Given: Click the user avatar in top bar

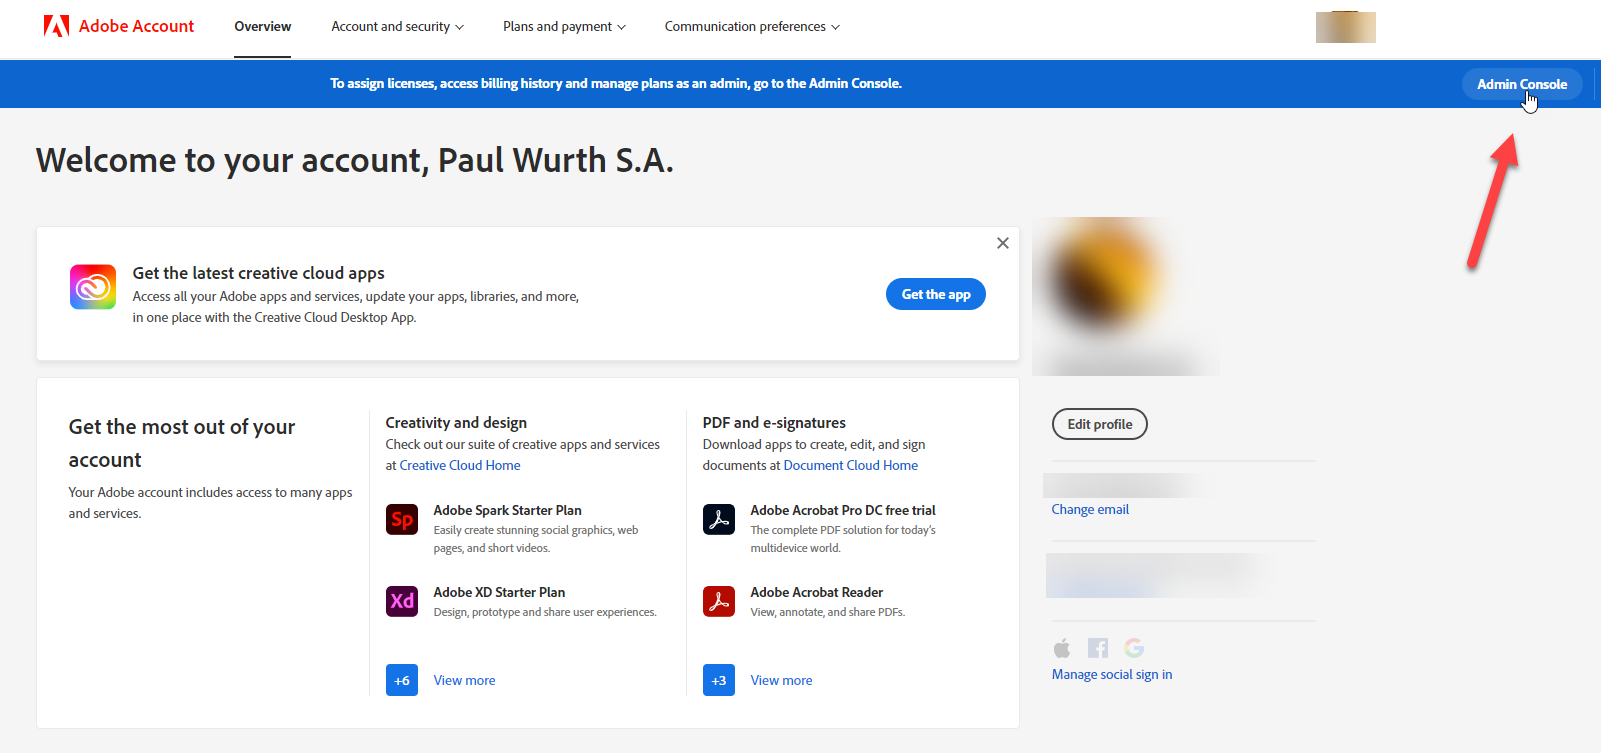Looking at the screenshot, I should pyautogui.click(x=1345, y=27).
